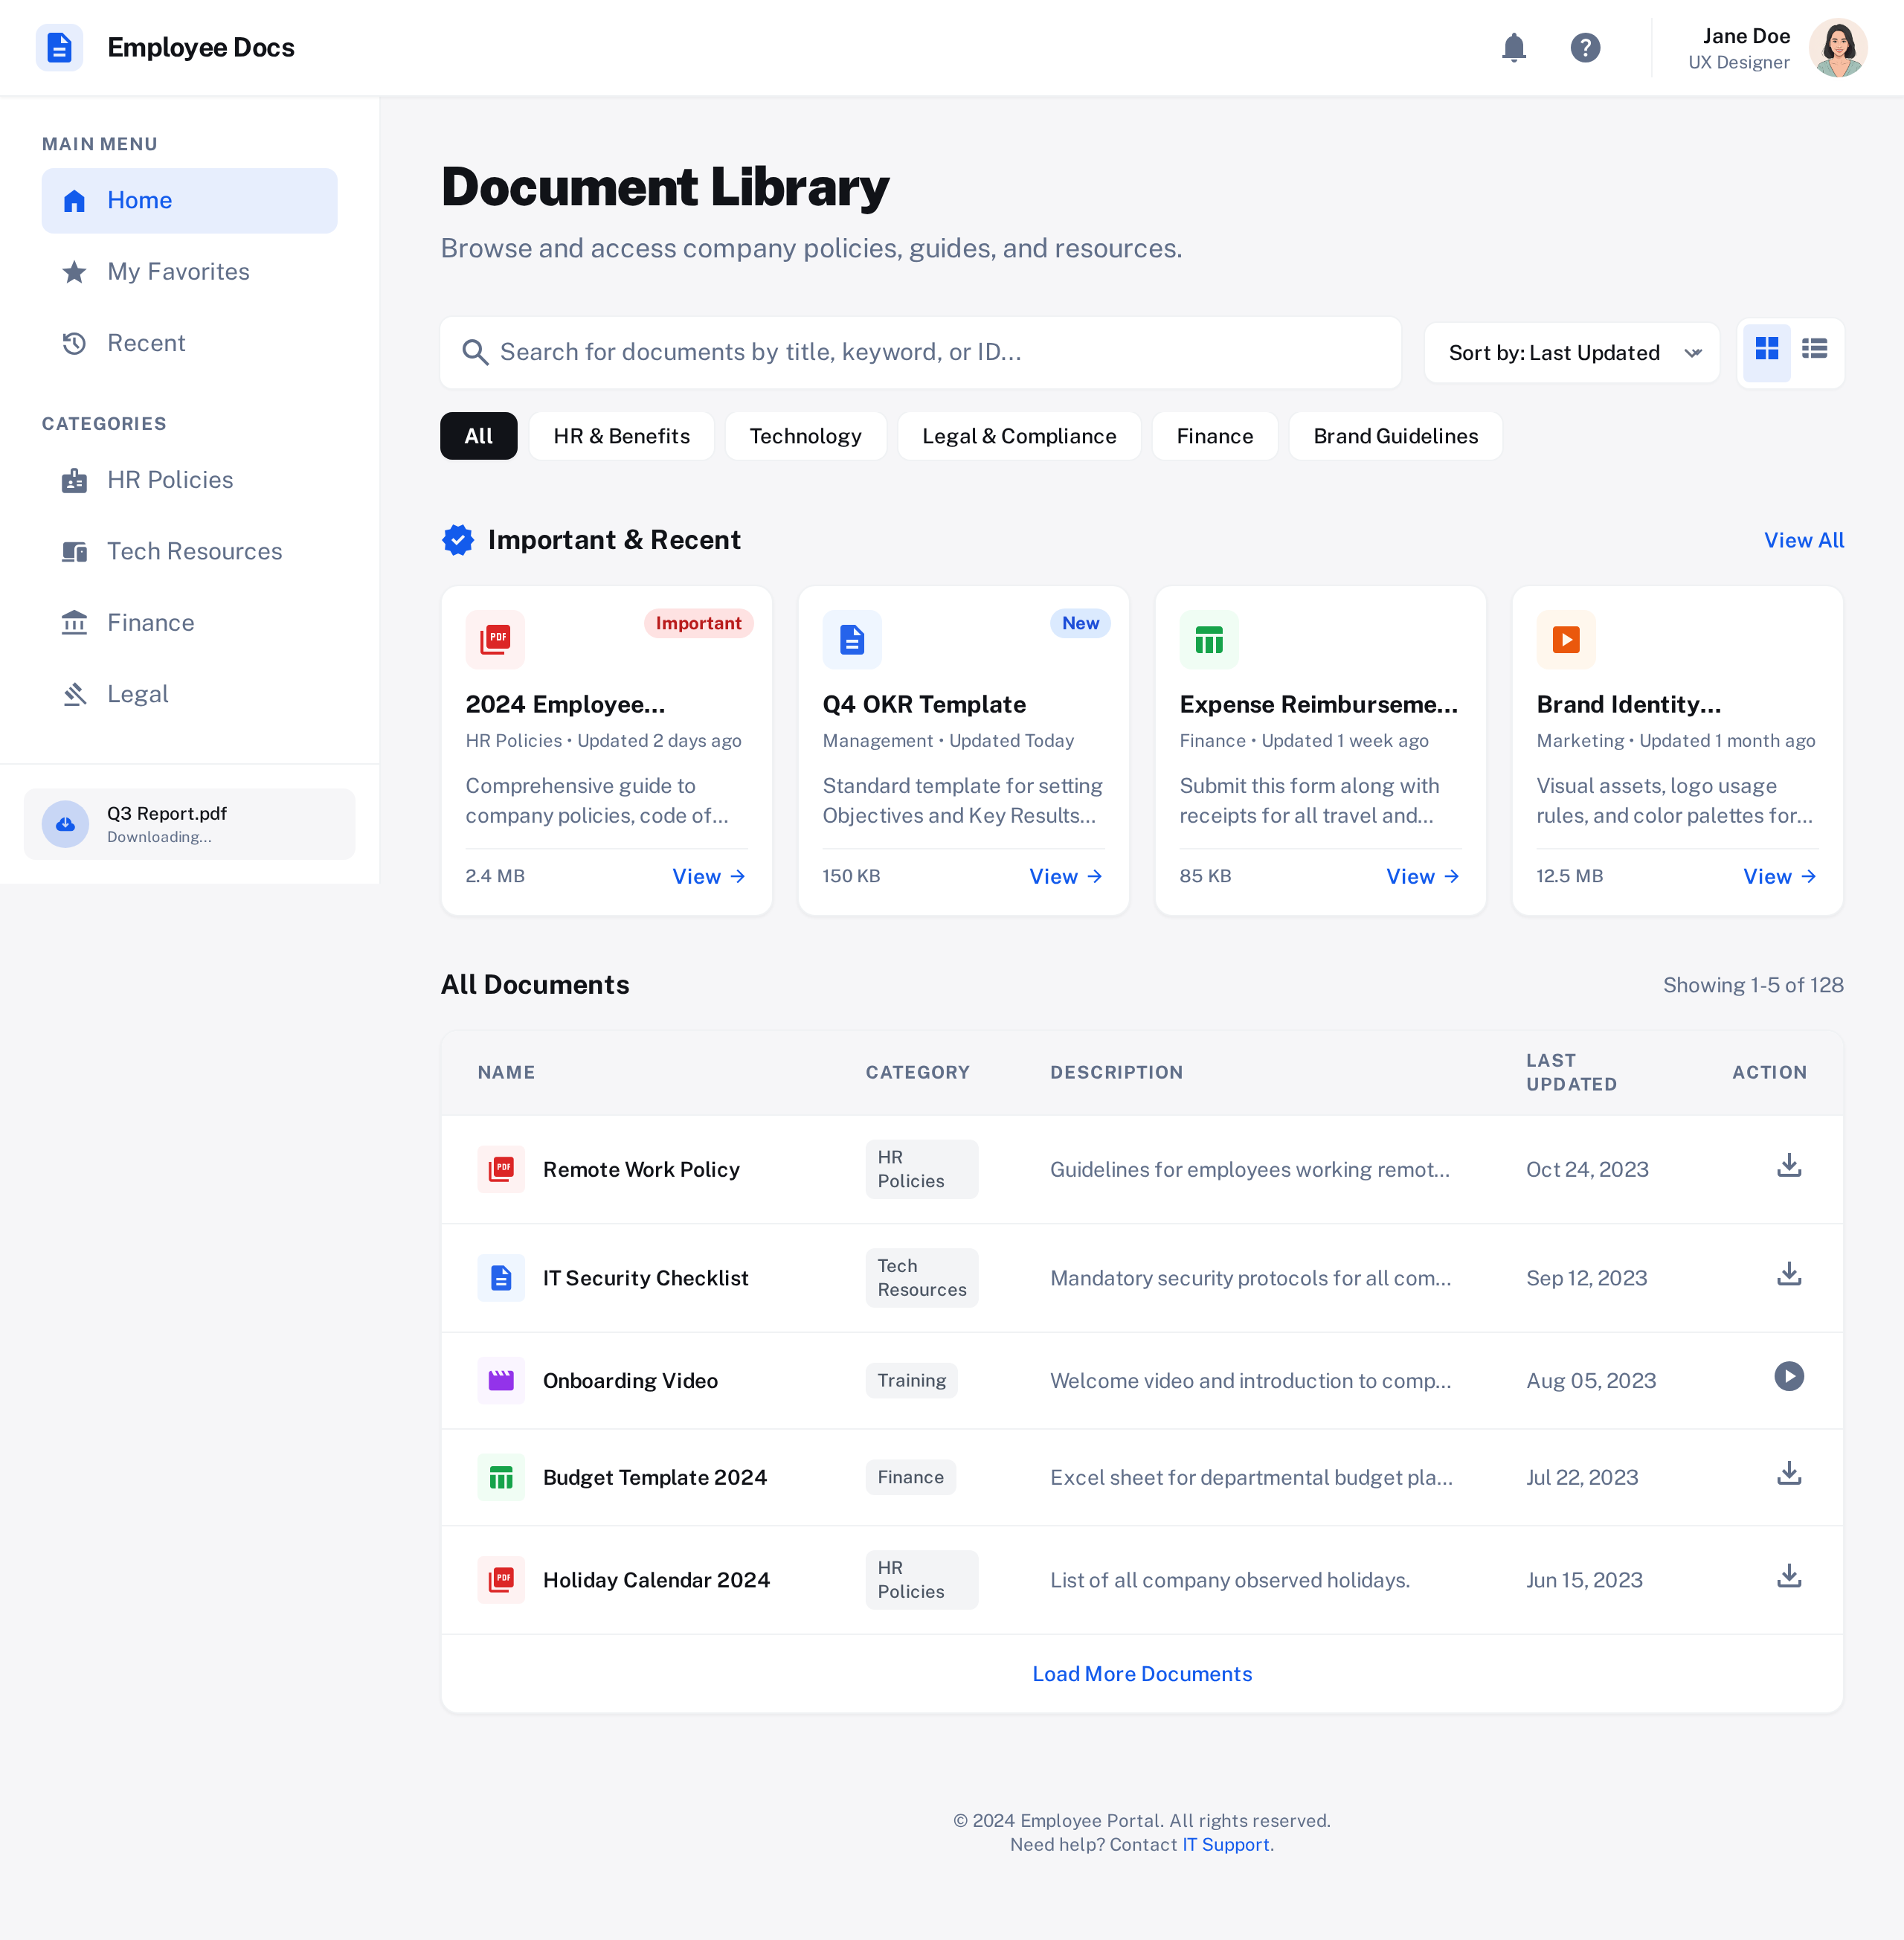1904x1940 pixels.
Task: Click the Holiday Calendar 2024 PDF icon
Action: pyautogui.click(x=501, y=1580)
